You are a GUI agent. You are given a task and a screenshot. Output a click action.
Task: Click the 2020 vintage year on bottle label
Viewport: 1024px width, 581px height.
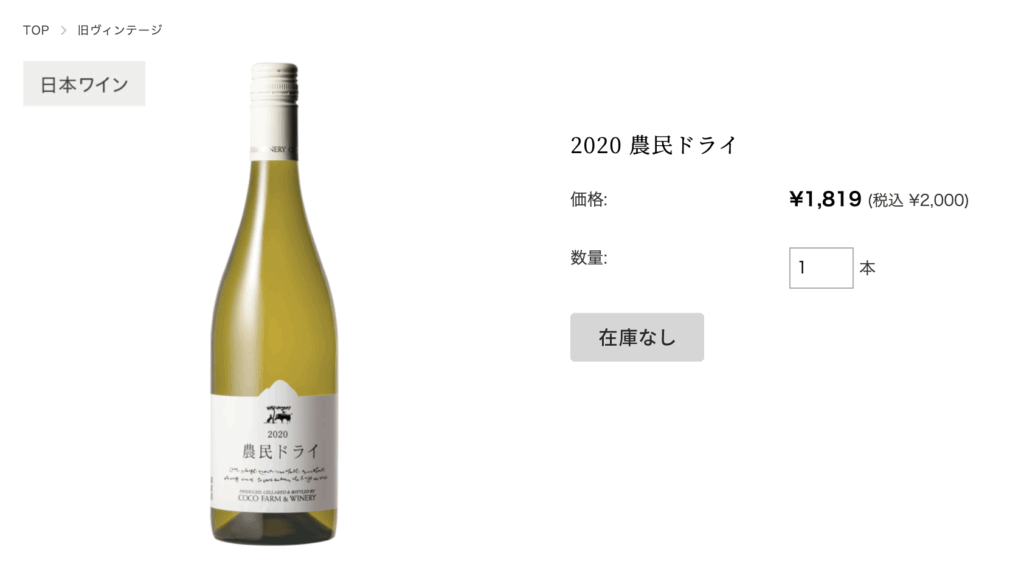coord(278,434)
